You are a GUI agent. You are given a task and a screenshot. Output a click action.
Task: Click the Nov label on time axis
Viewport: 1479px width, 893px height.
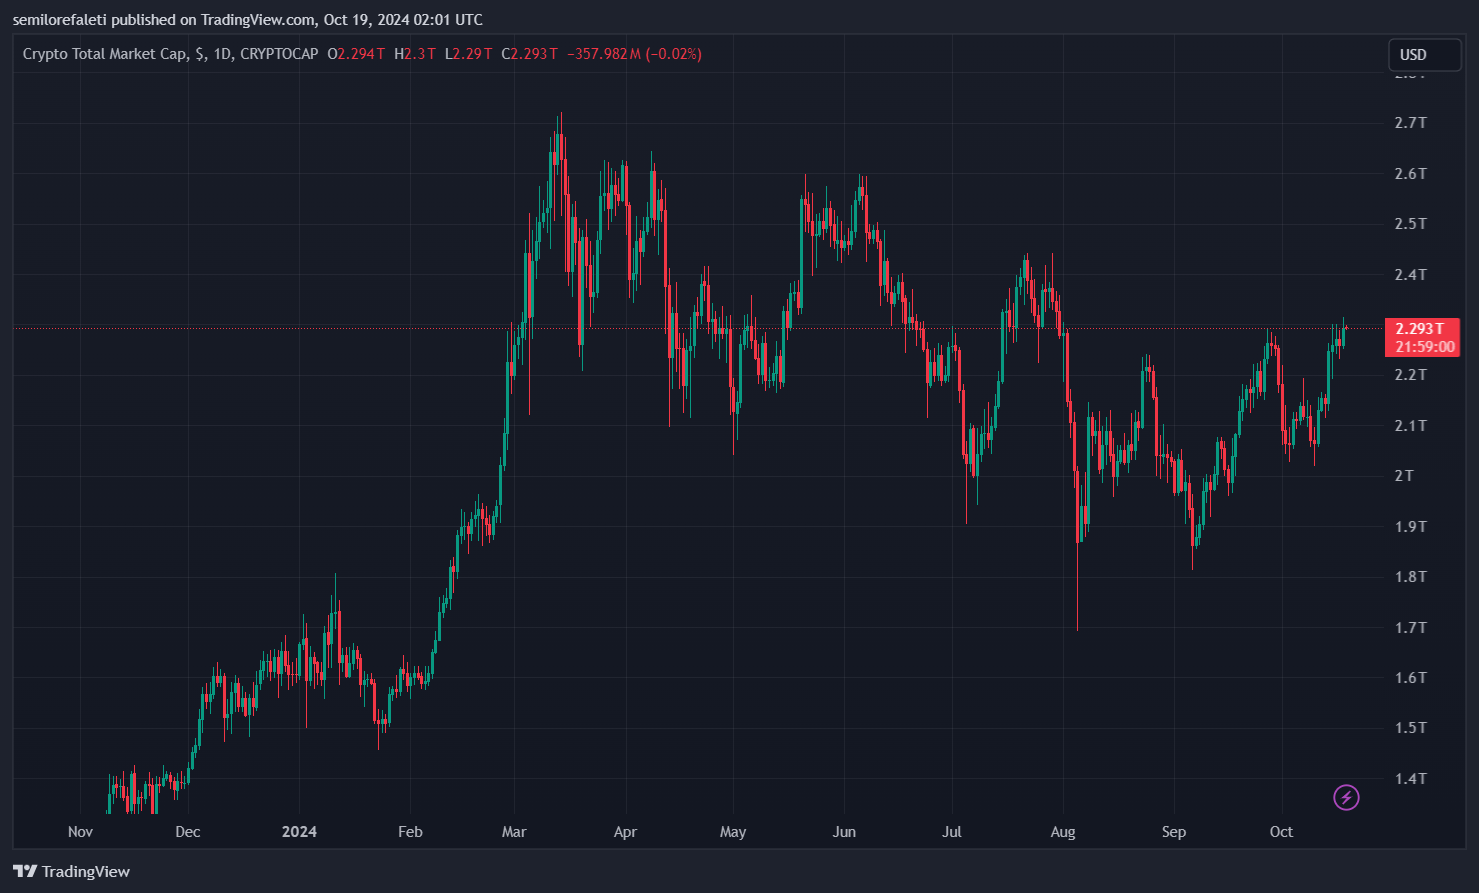click(80, 831)
